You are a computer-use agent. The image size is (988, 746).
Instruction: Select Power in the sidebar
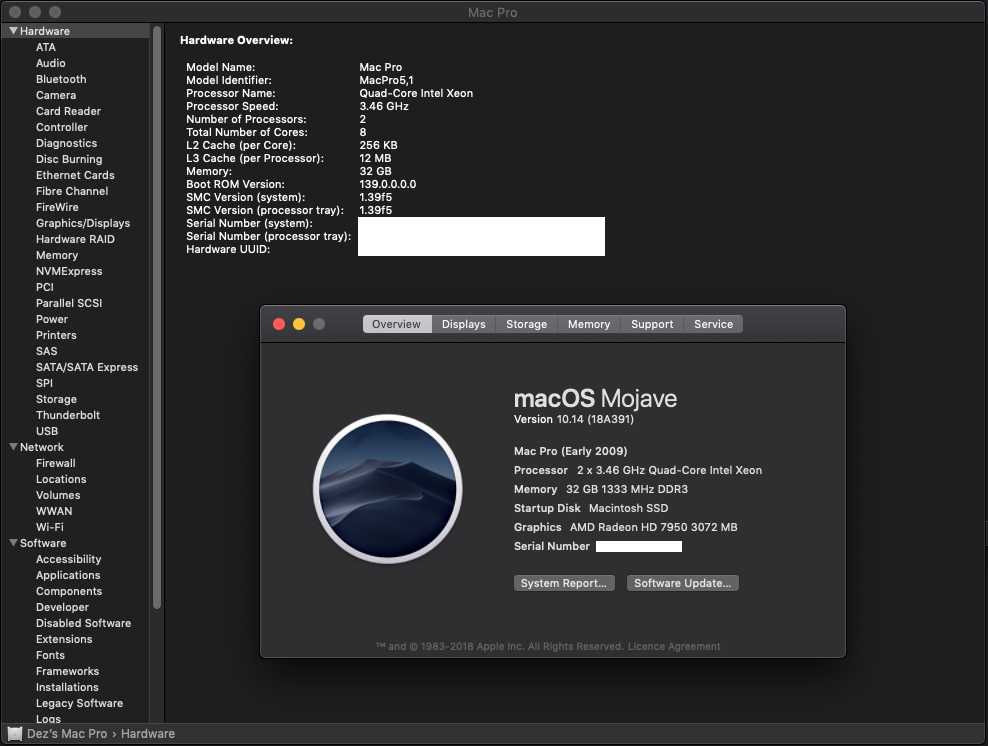pos(52,319)
